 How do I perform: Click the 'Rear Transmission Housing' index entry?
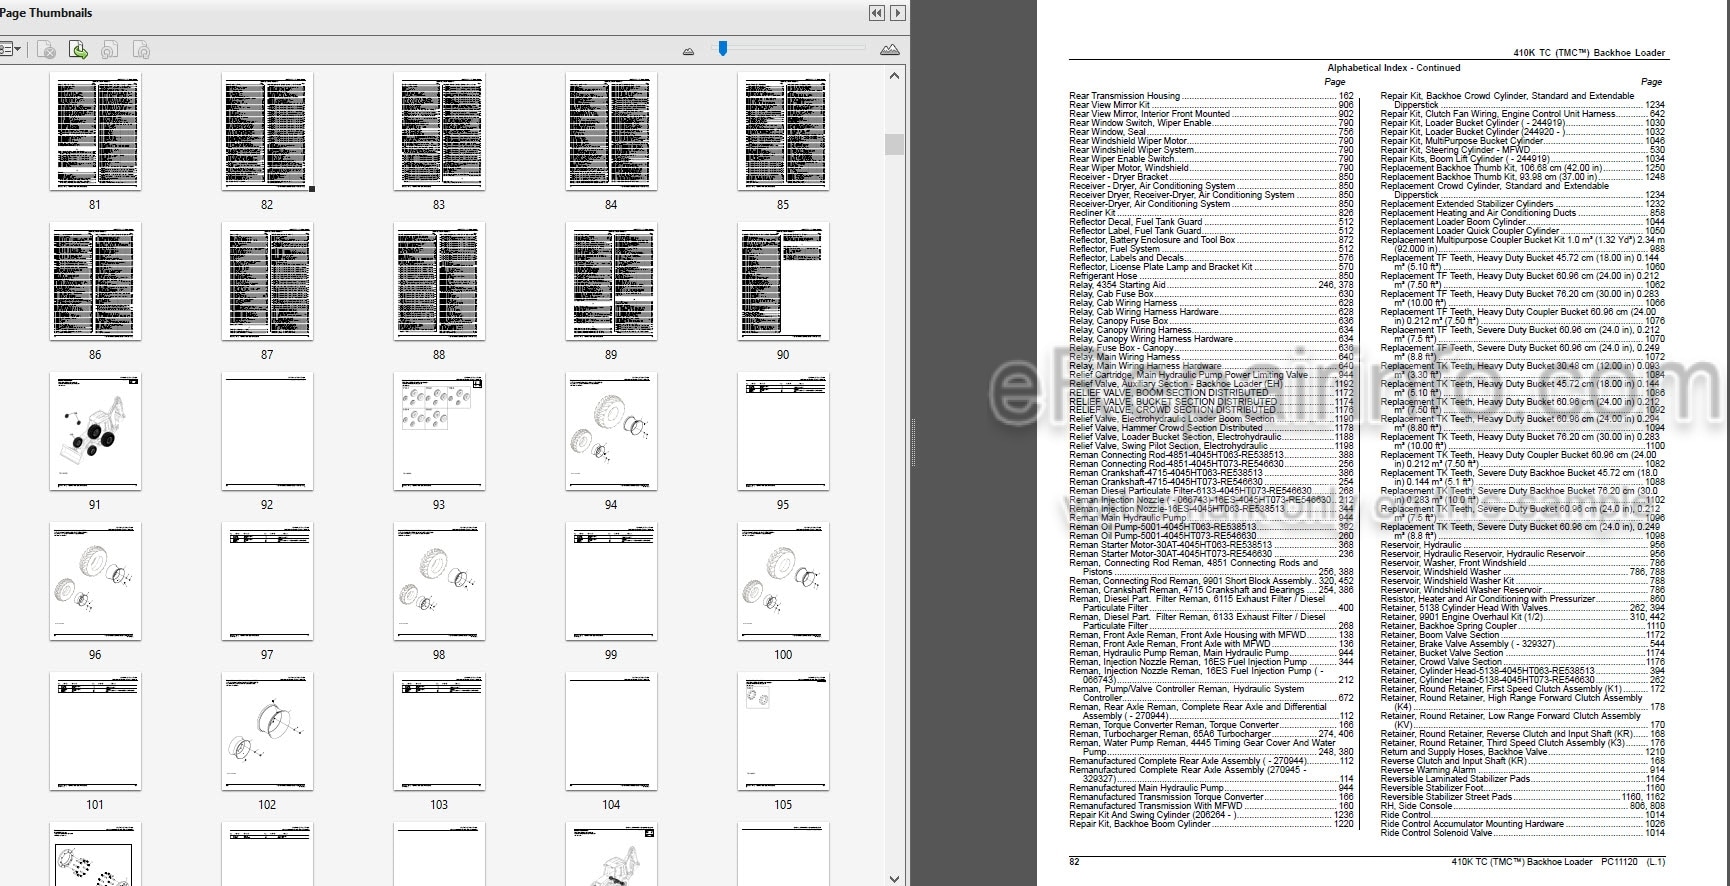[1124, 96]
